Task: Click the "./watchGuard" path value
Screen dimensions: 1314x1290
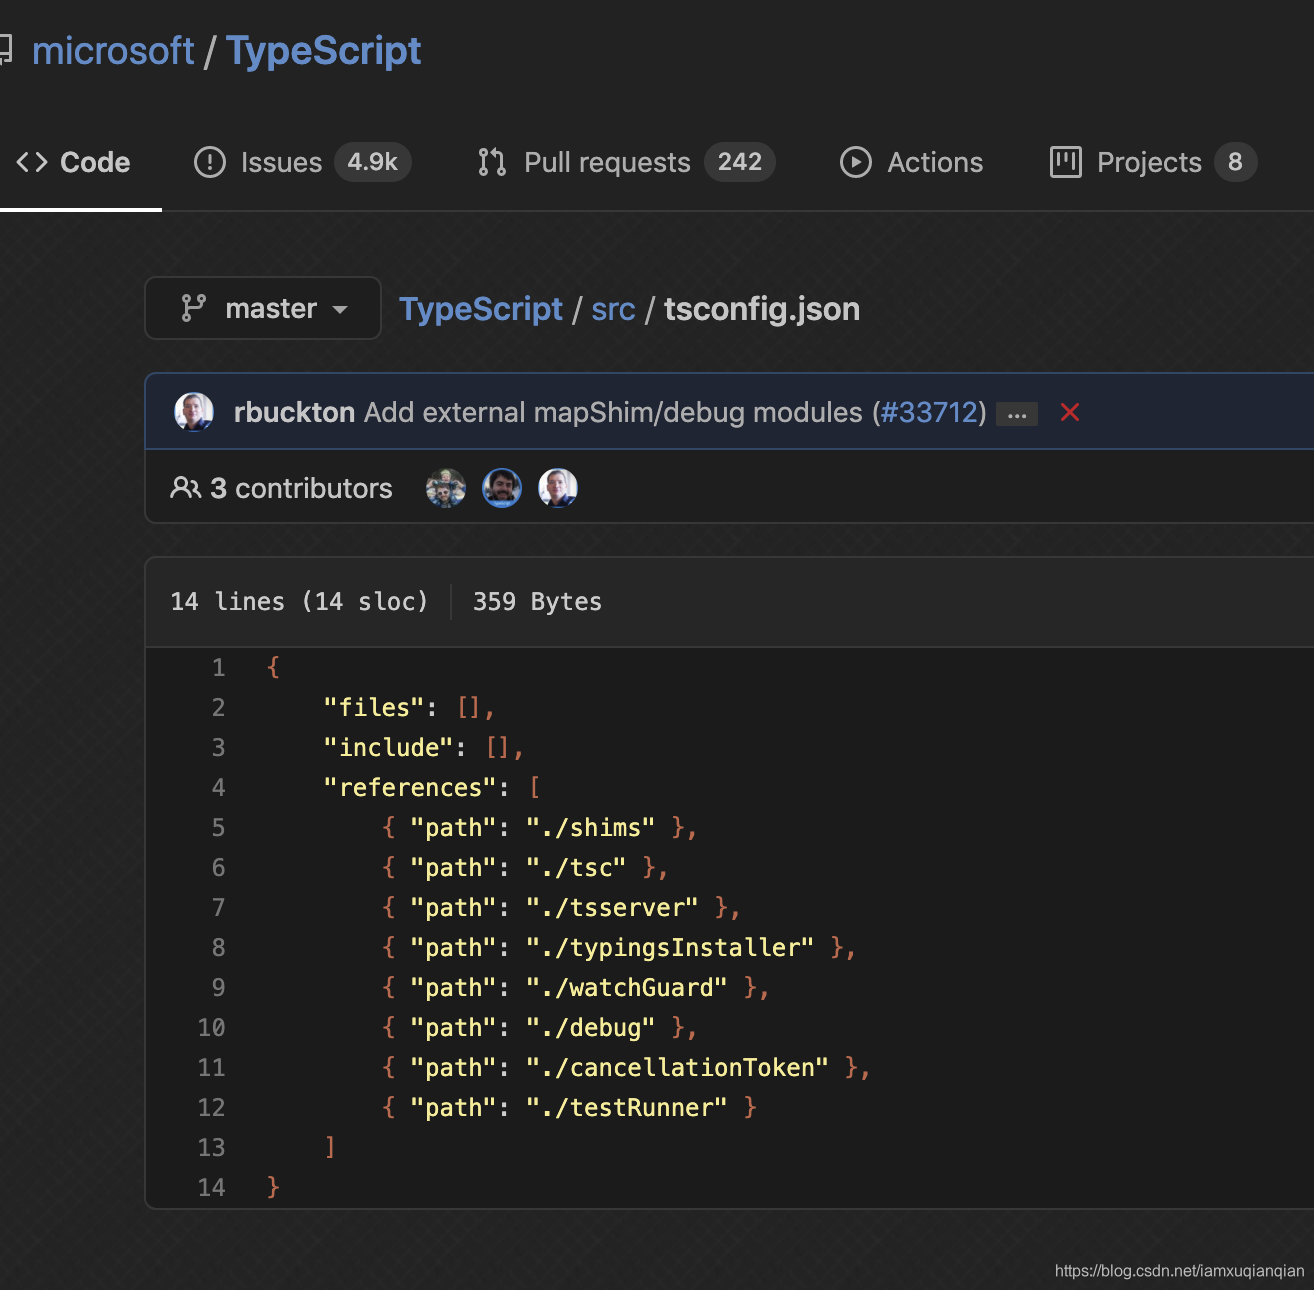Action: point(626,987)
